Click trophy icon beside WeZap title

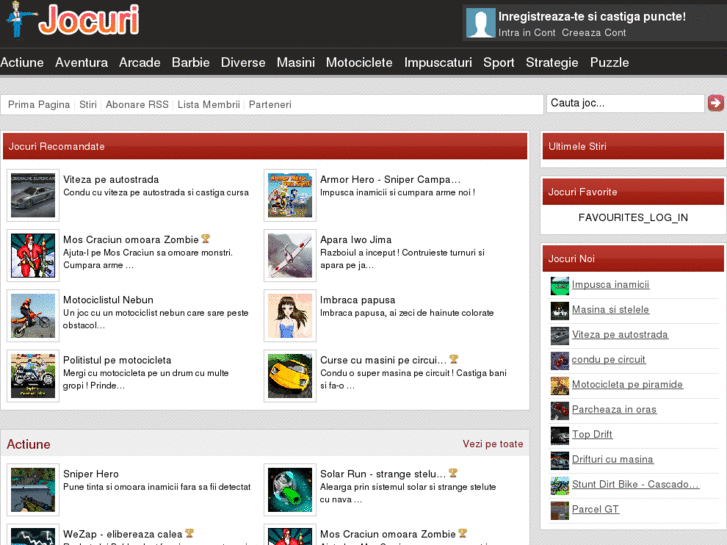click(189, 533)
